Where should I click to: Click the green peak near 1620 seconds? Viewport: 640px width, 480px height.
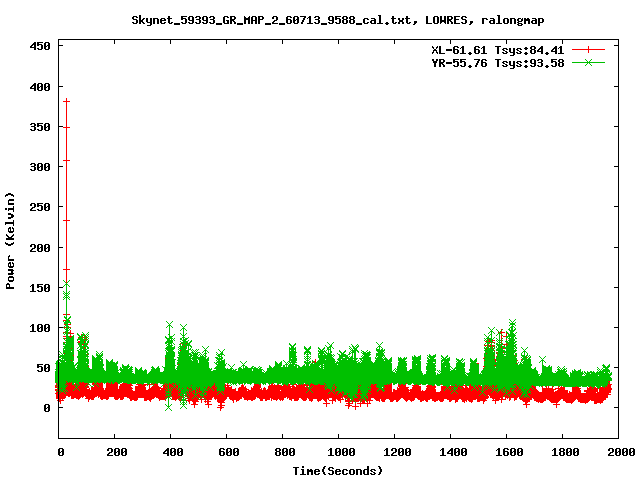coord(512,322)
